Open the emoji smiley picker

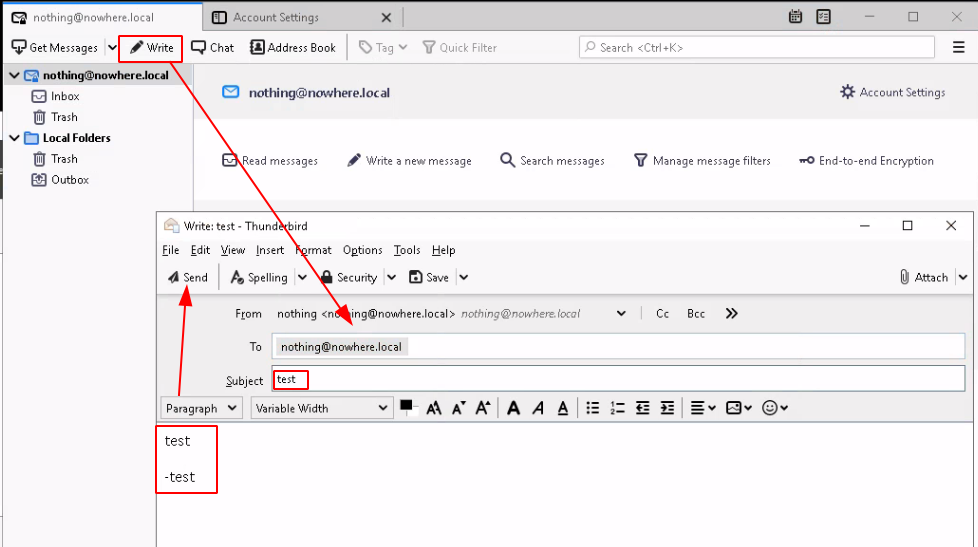(775, 408)
